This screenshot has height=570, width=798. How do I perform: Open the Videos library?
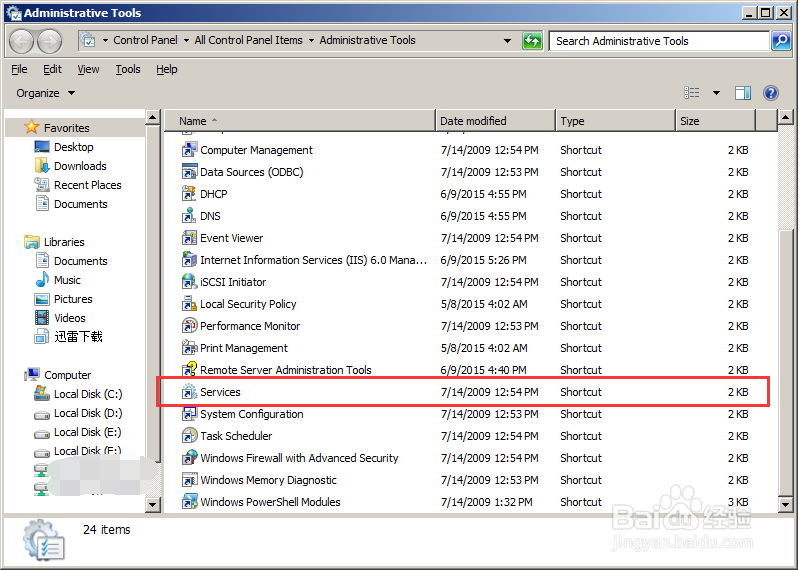tap(70, 318)
